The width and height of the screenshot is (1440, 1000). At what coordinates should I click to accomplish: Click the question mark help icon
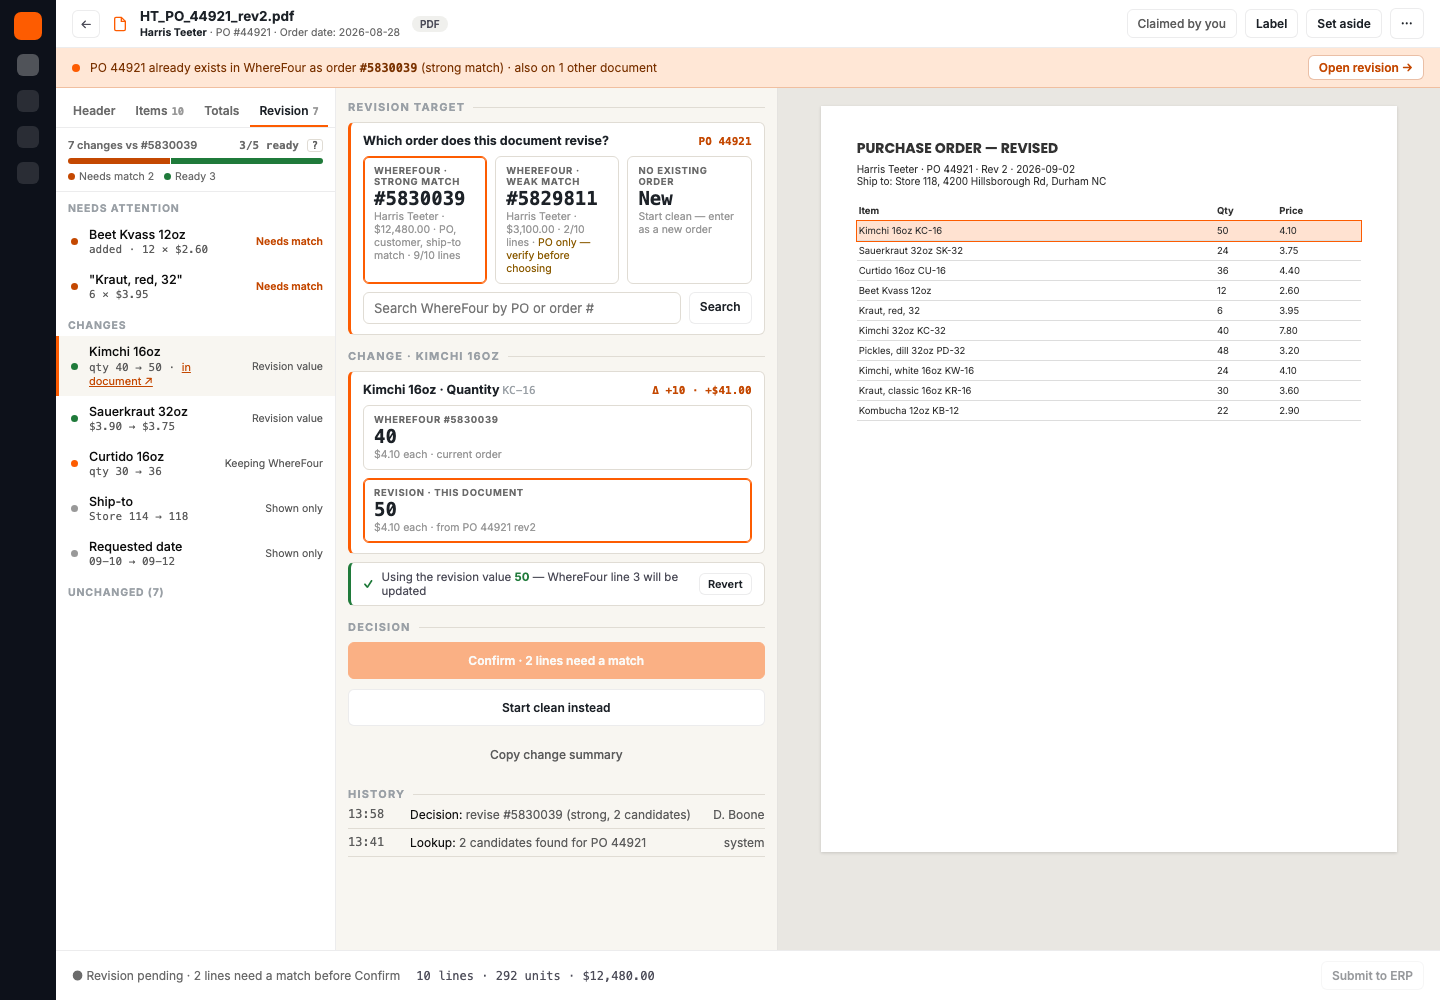tap(314, 145)
